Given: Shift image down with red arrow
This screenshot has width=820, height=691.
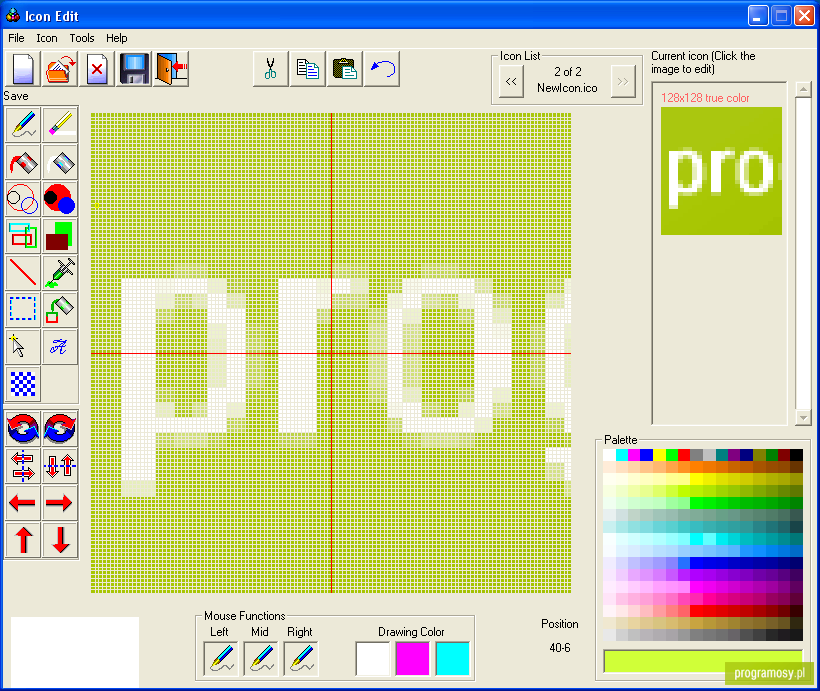Looking at the screenshot, I should click(60, 540).
